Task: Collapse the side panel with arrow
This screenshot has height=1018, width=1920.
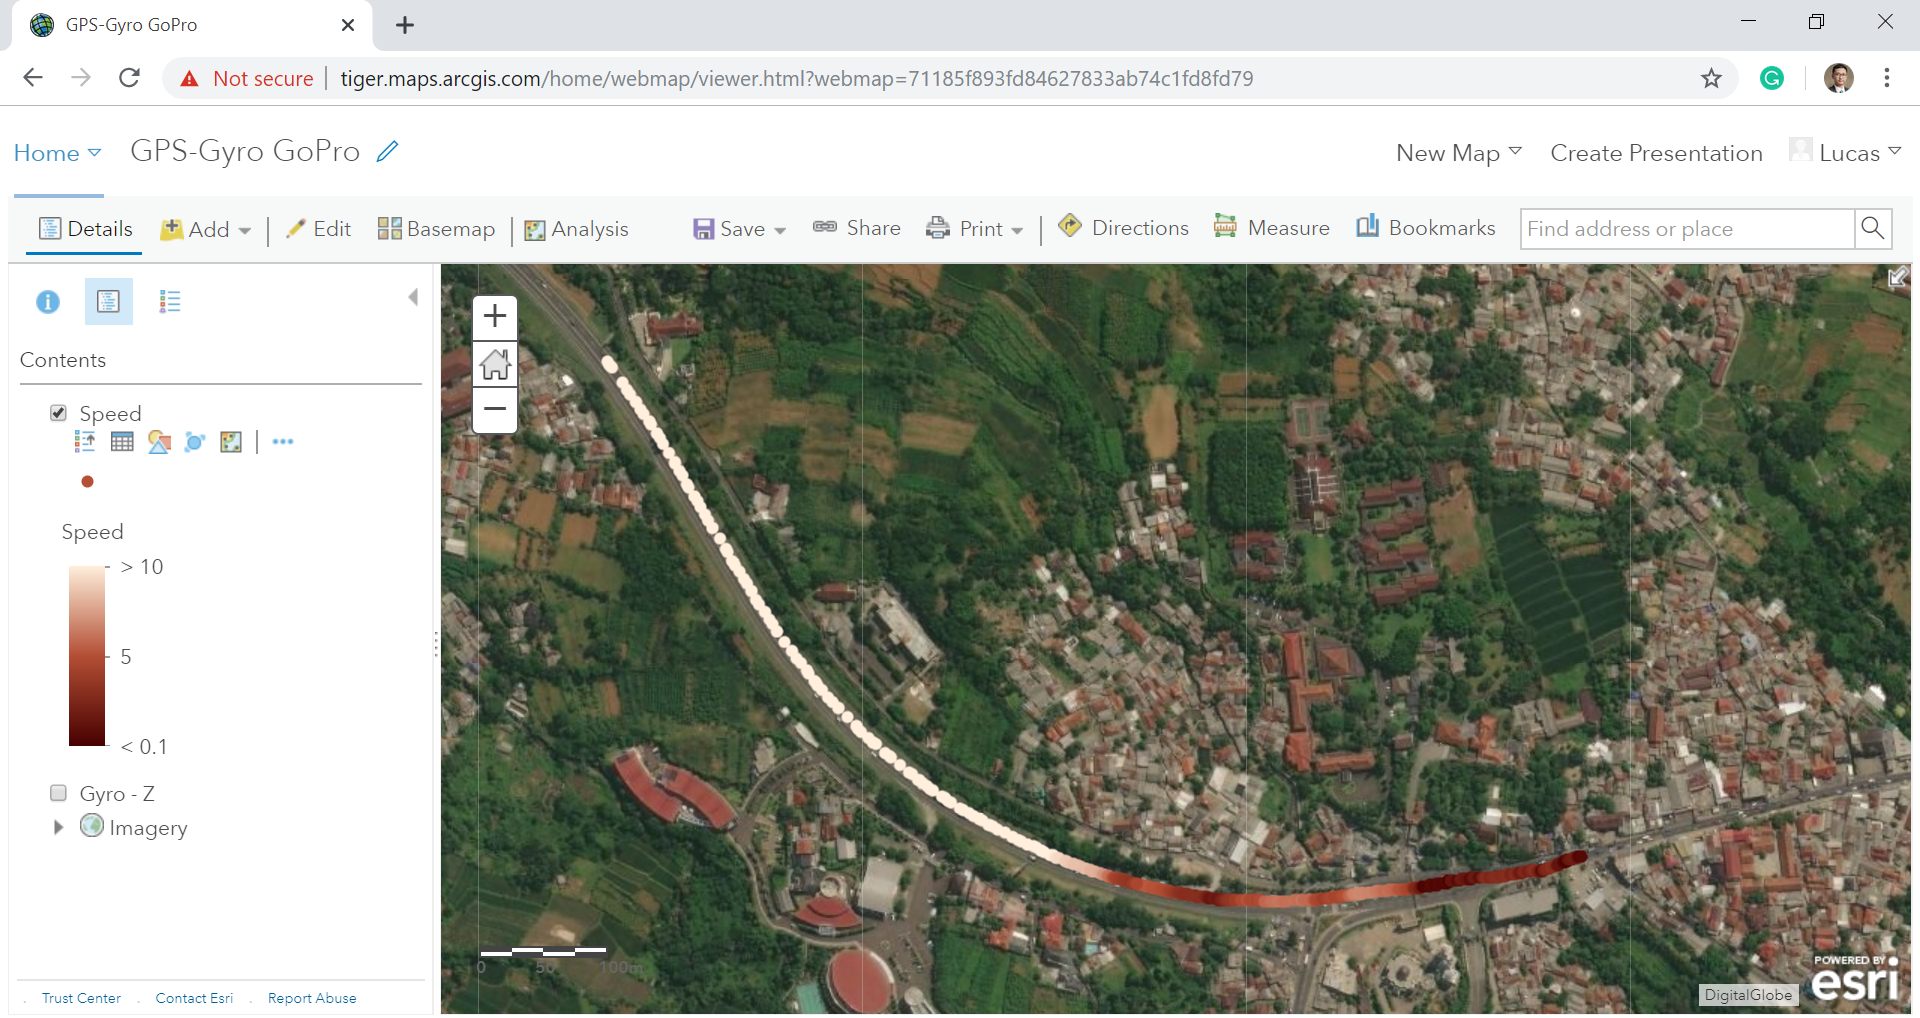Action: click(413, 297)
